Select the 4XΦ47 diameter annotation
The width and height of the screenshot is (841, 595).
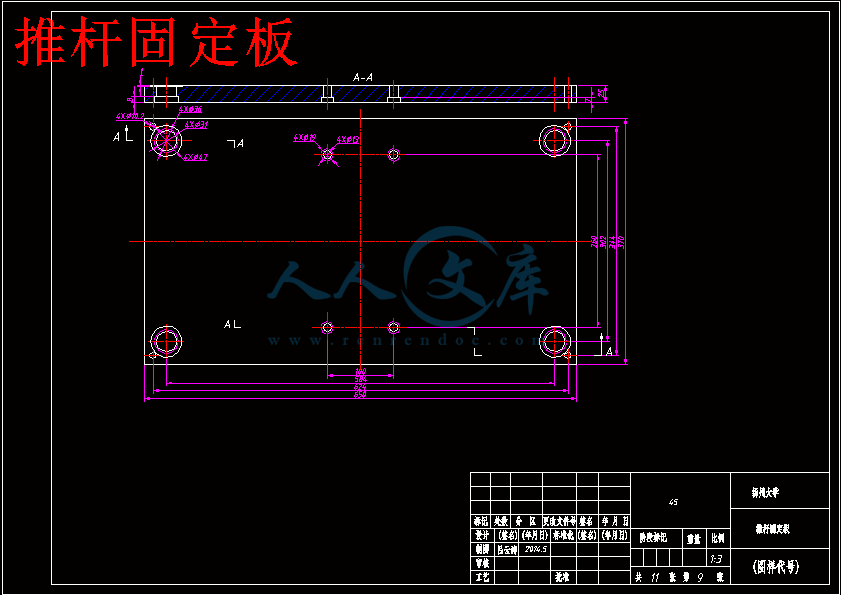coord(196,157)
